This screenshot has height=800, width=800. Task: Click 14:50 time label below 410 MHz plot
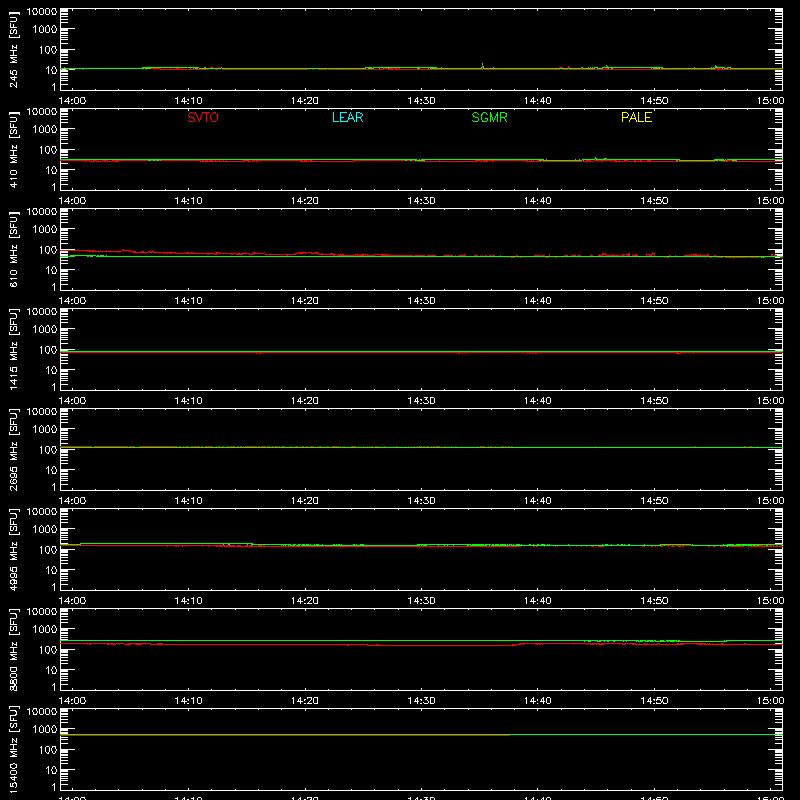tap(654, 201)
